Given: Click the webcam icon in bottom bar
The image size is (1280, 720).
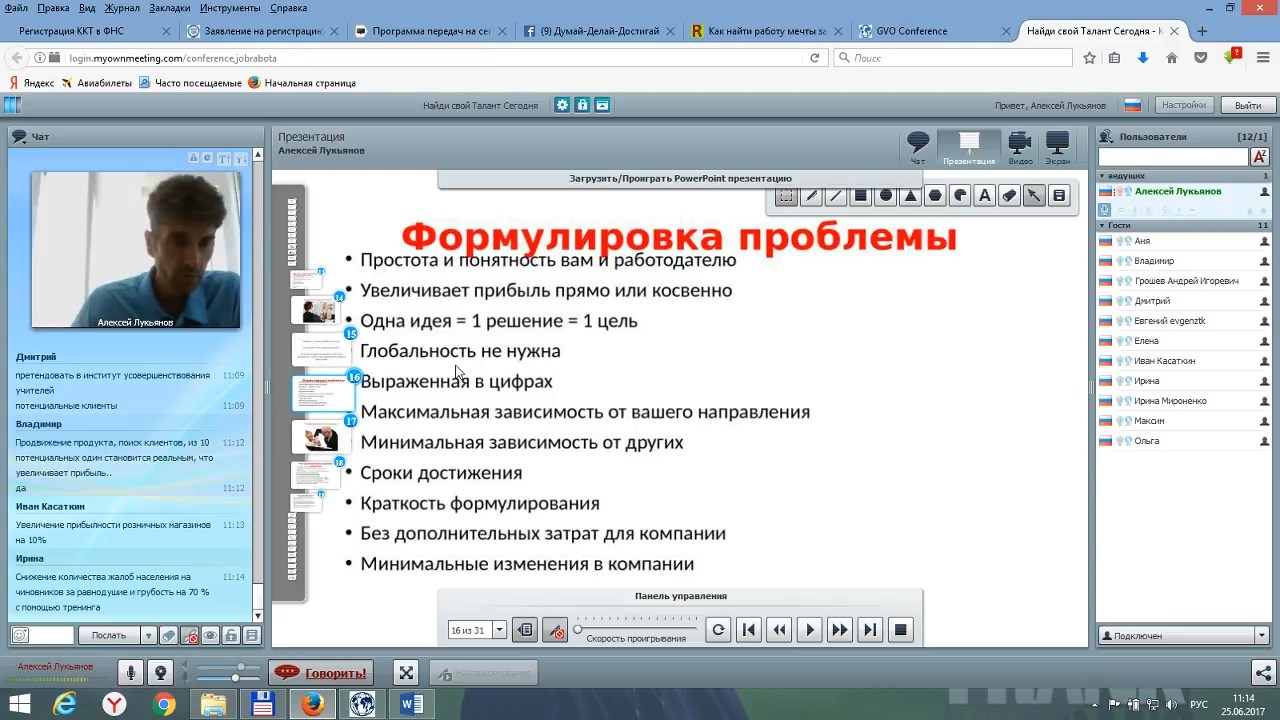Looking at the screenshot, I should 160,673.
